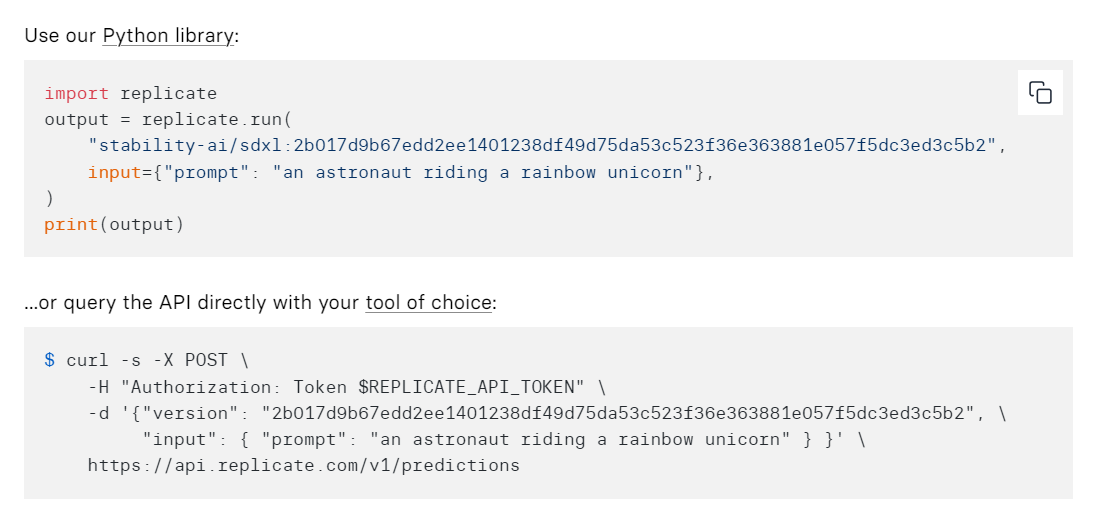Click the 'Use our' intro text
1094x529 pixels.
click(x=61, y=36)
